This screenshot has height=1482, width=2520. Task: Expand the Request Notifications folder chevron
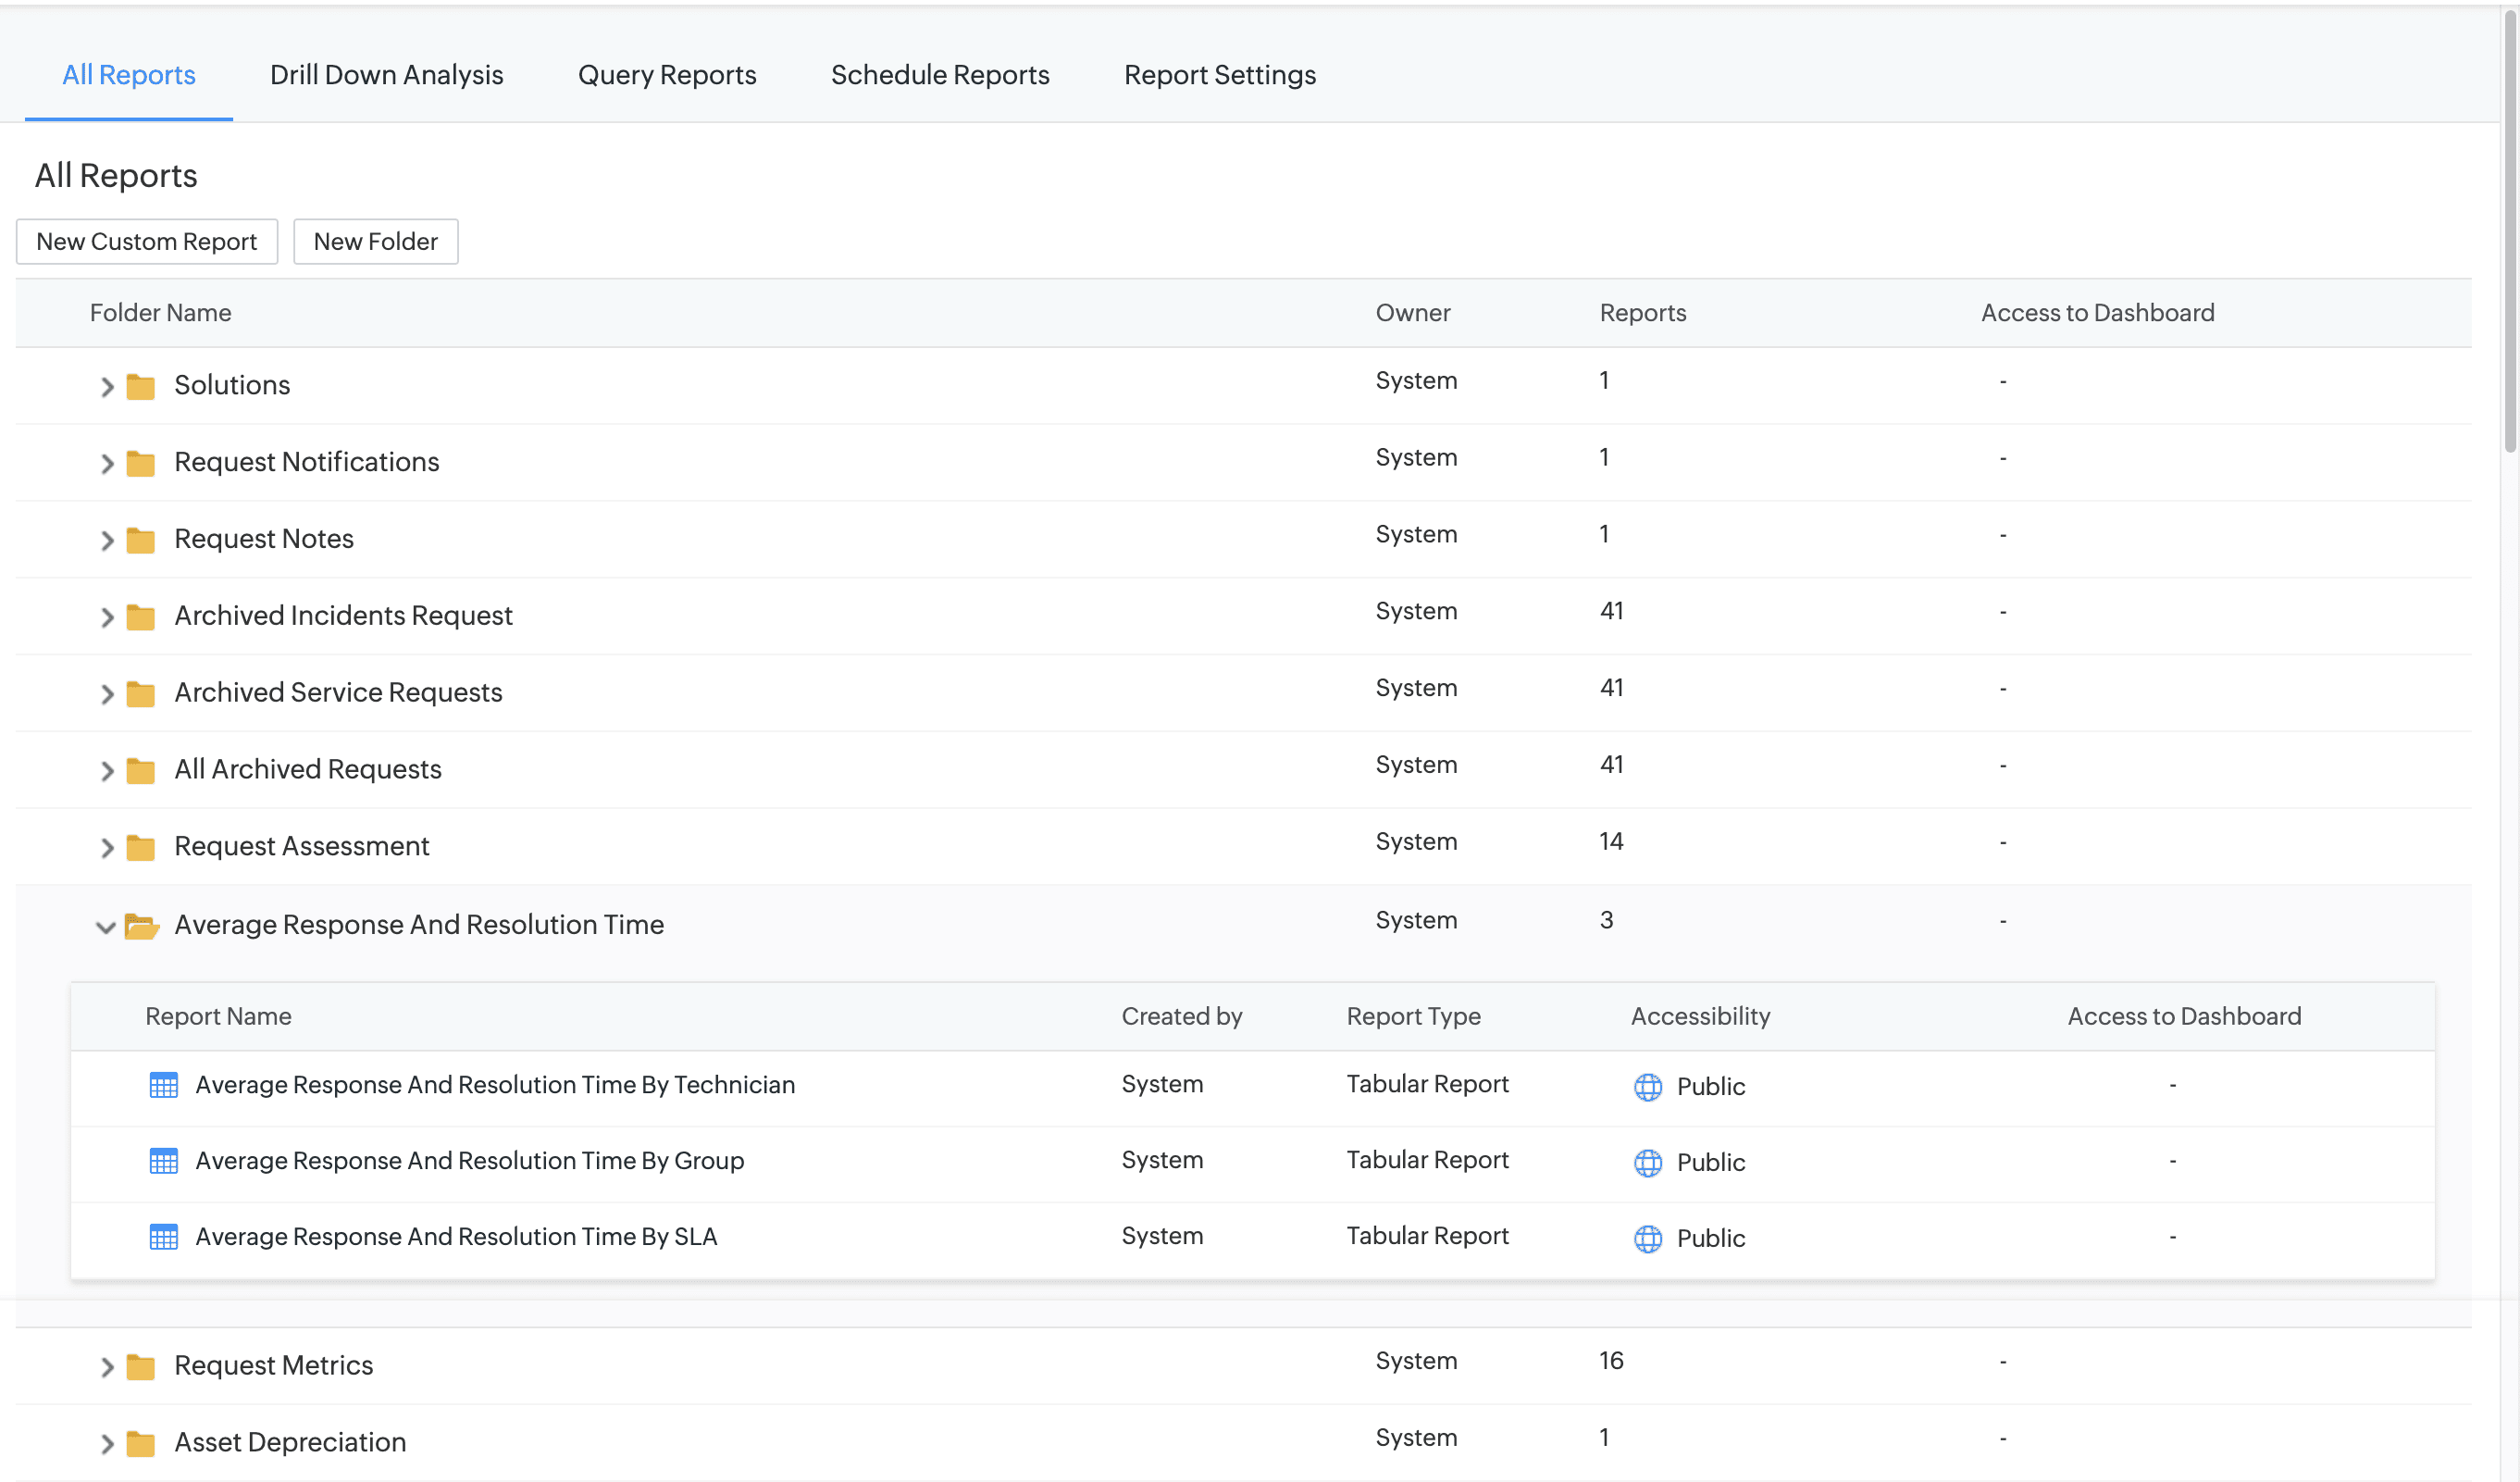(107, 463)
